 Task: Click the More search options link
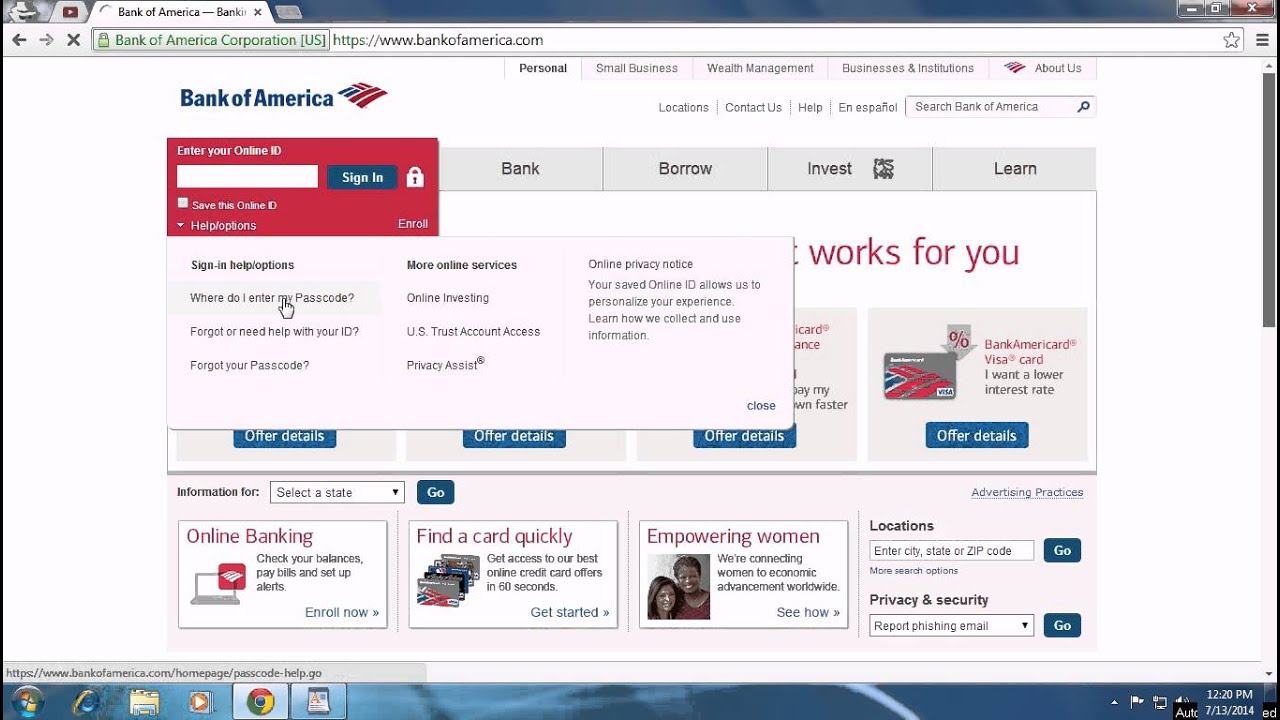[913, 571]
